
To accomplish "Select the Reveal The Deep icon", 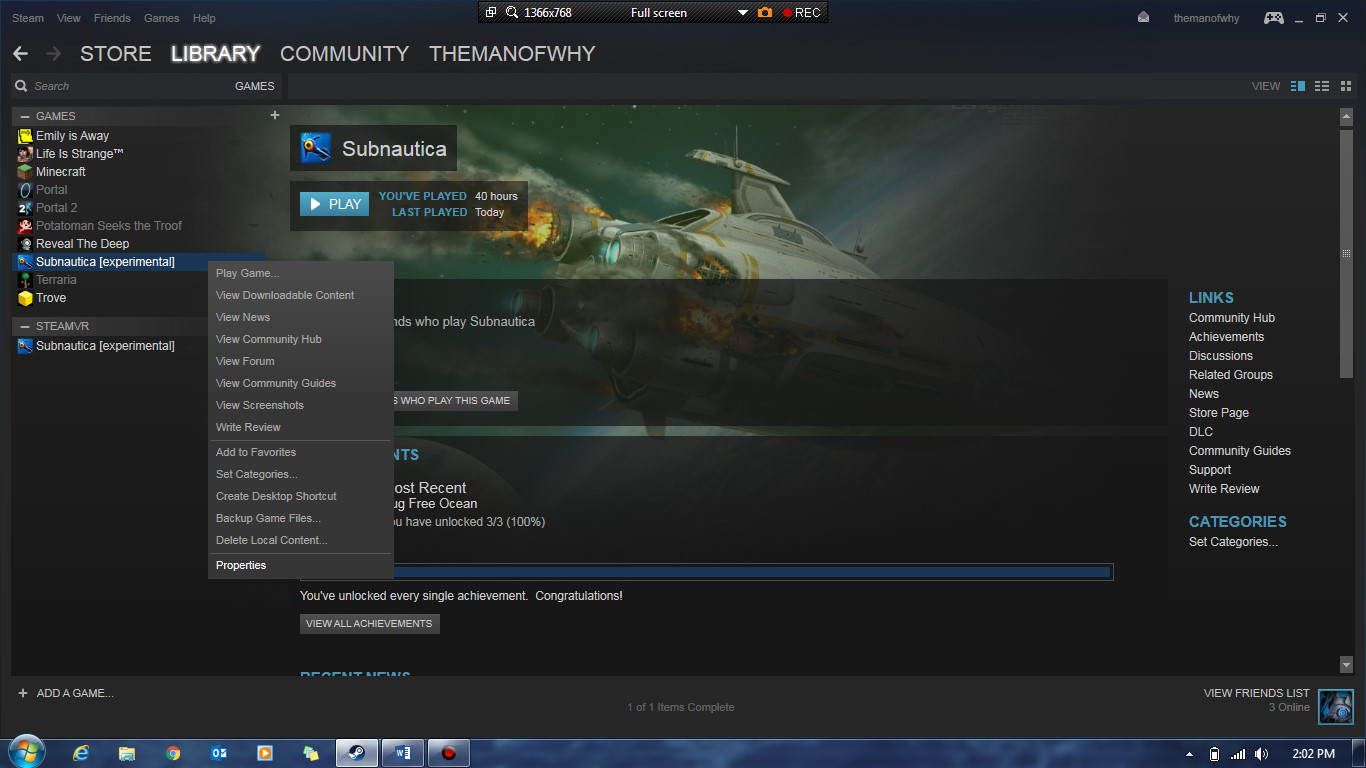I will [x=25, y=244].
